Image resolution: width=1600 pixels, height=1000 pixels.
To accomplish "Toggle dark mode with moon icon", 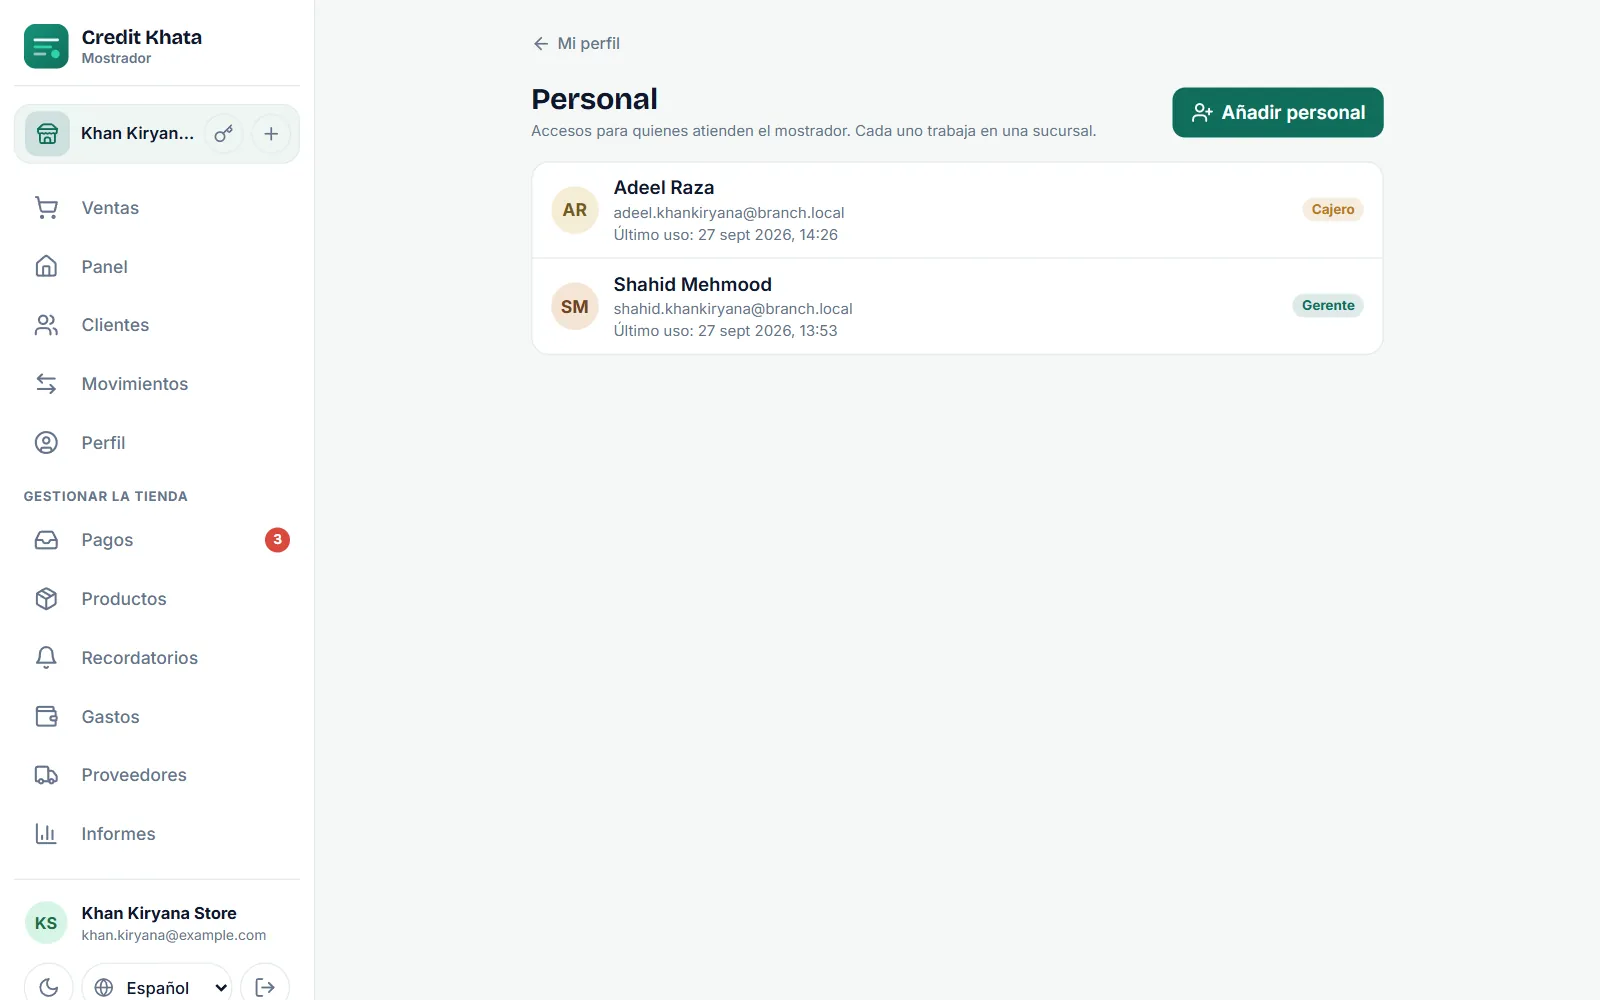I will tap(49, 987).
